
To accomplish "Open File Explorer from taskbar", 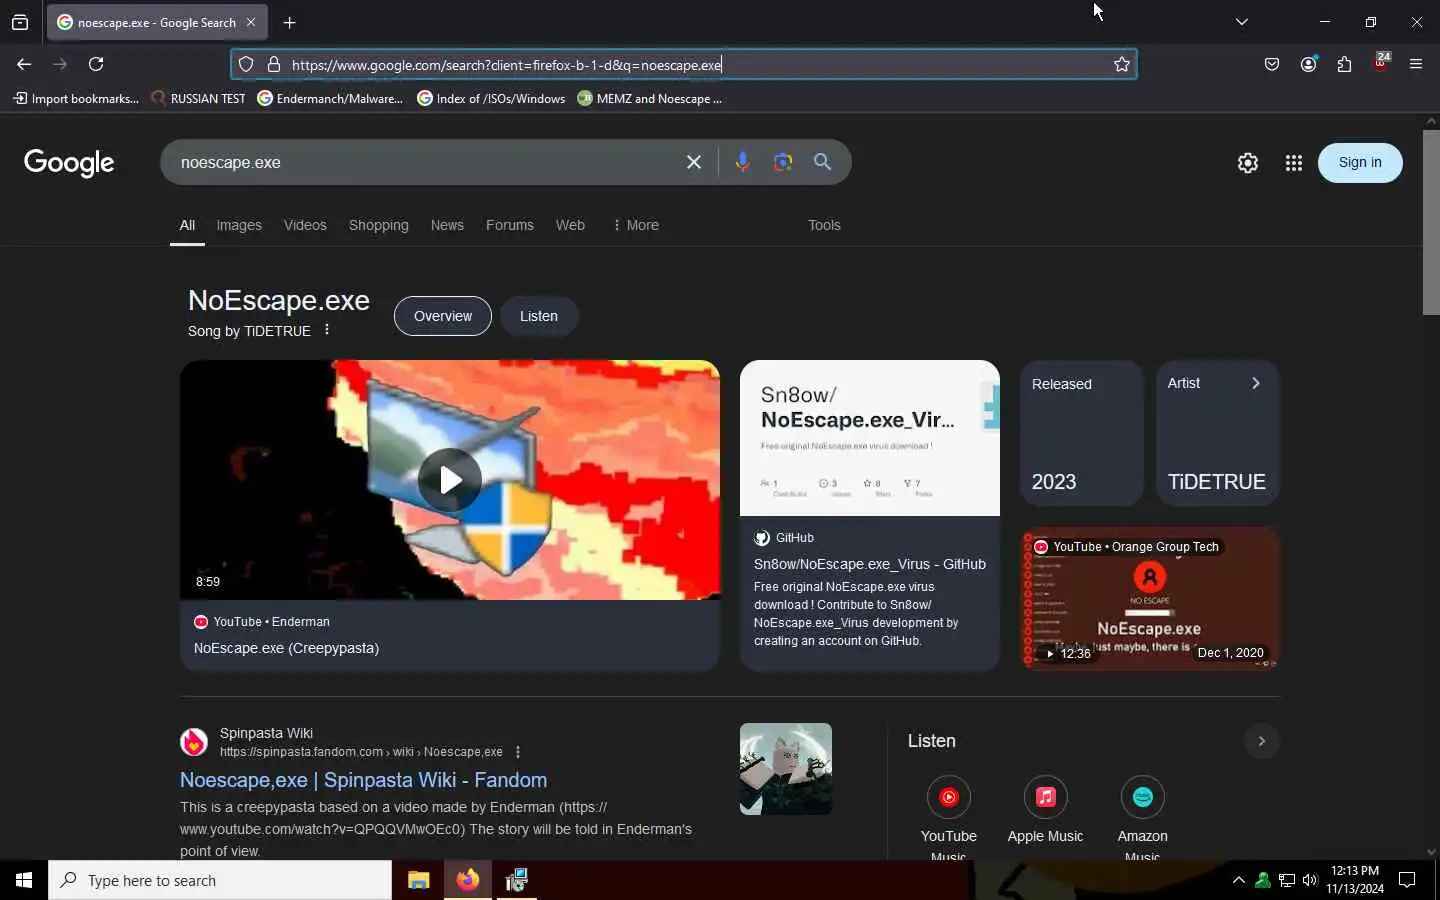I will click(418, 880).
